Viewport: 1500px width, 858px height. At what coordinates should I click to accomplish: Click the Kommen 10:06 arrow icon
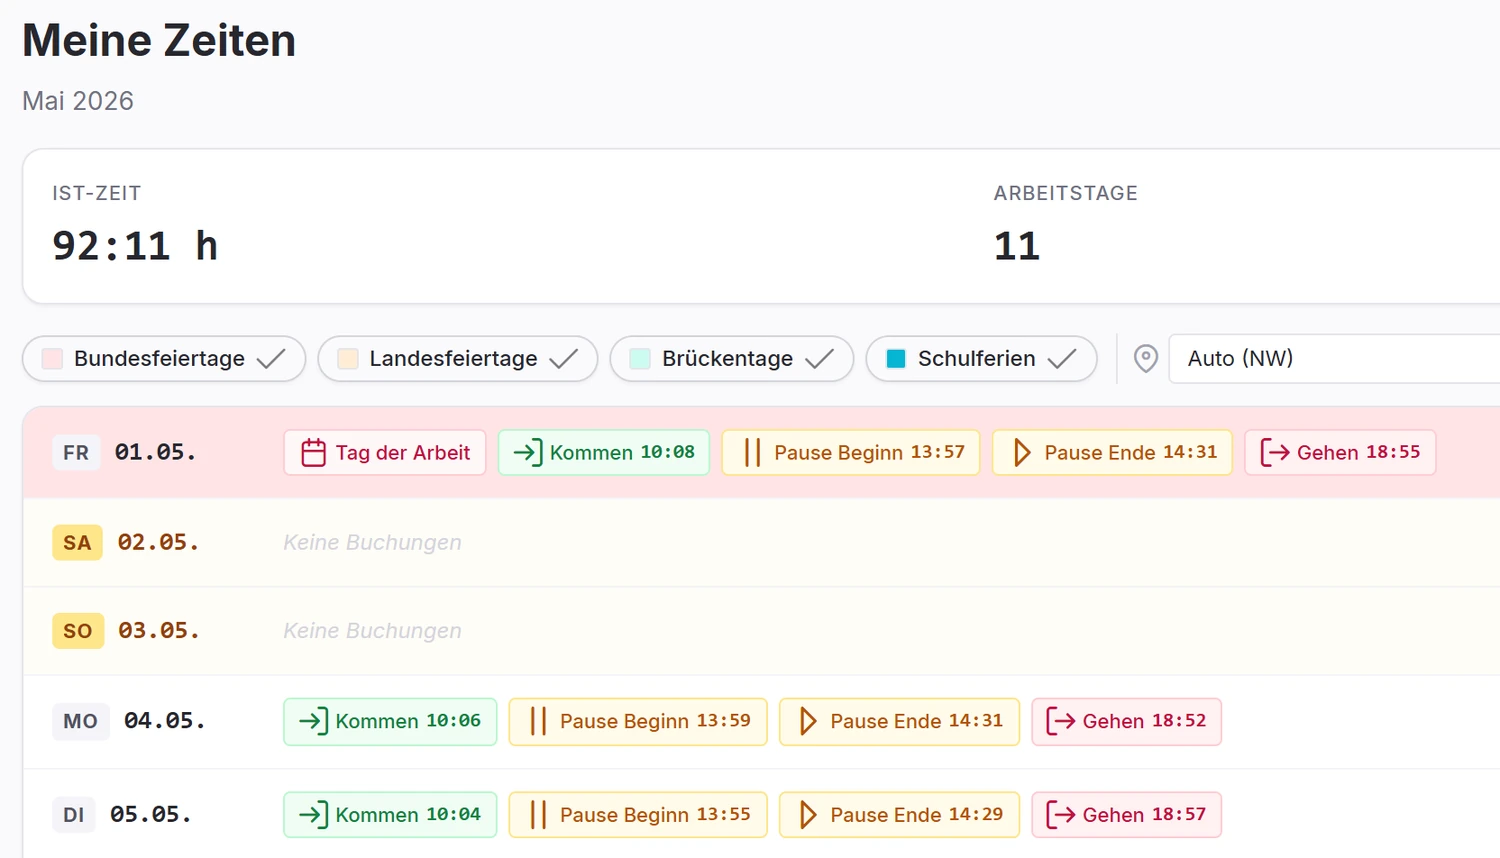[314, 721]
